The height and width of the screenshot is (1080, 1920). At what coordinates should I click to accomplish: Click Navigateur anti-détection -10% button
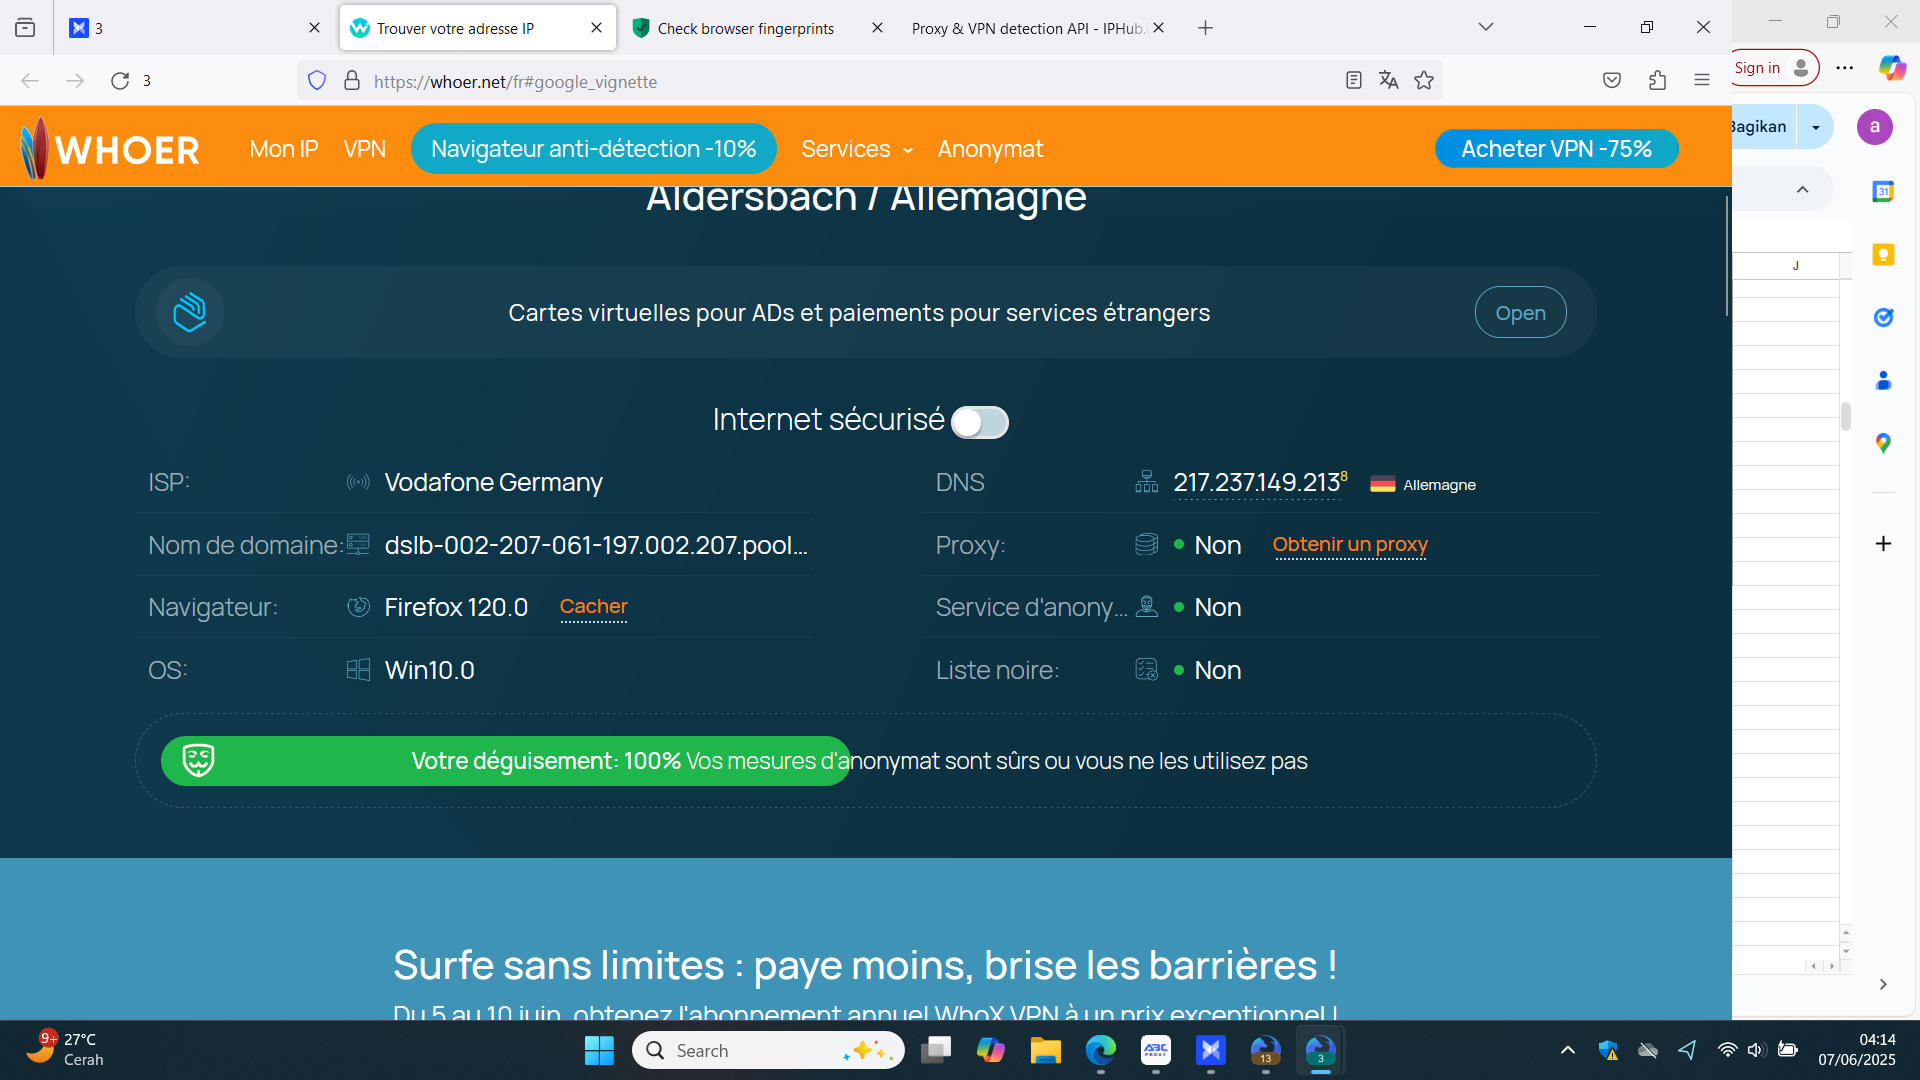click(594, 149)
